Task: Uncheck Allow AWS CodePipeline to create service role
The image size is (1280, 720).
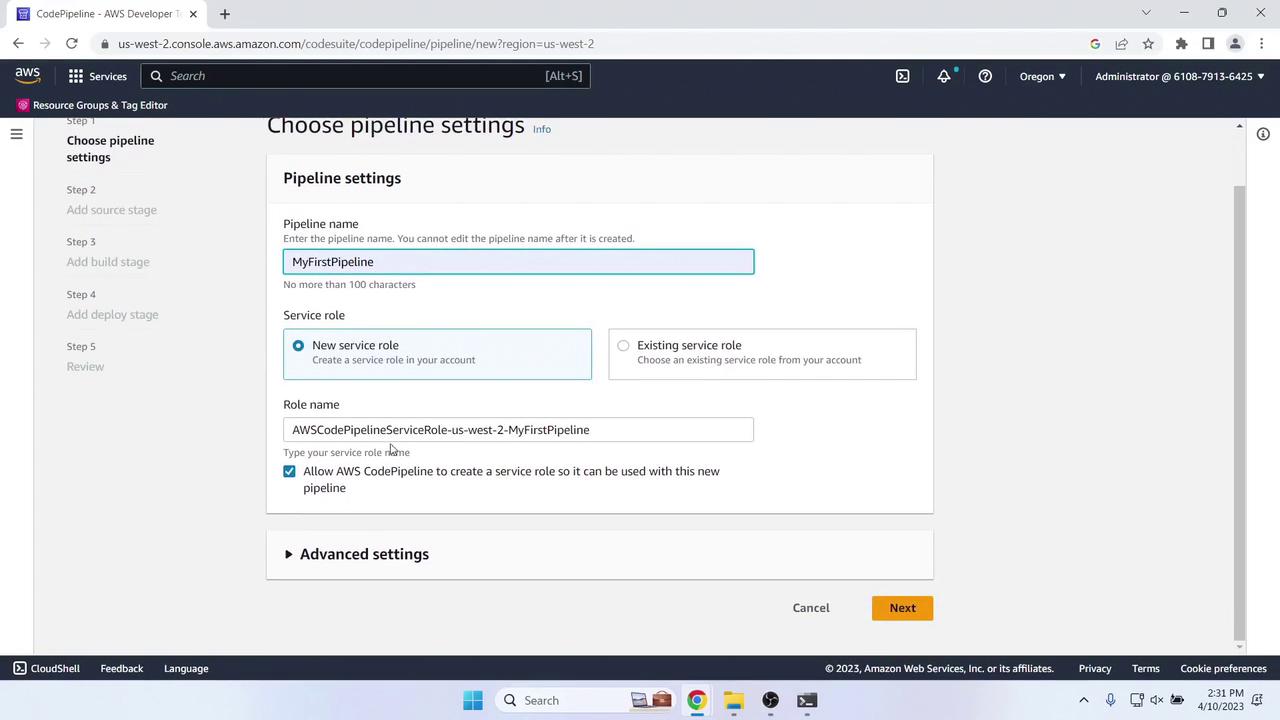Action: [289, 471]
